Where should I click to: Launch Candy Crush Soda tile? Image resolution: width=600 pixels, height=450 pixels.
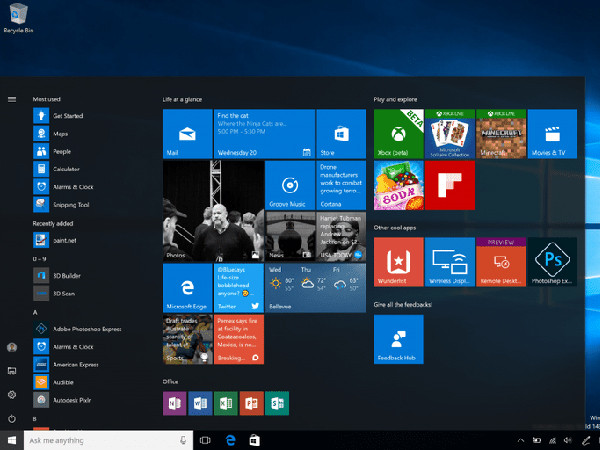click(x=399, y=185)
